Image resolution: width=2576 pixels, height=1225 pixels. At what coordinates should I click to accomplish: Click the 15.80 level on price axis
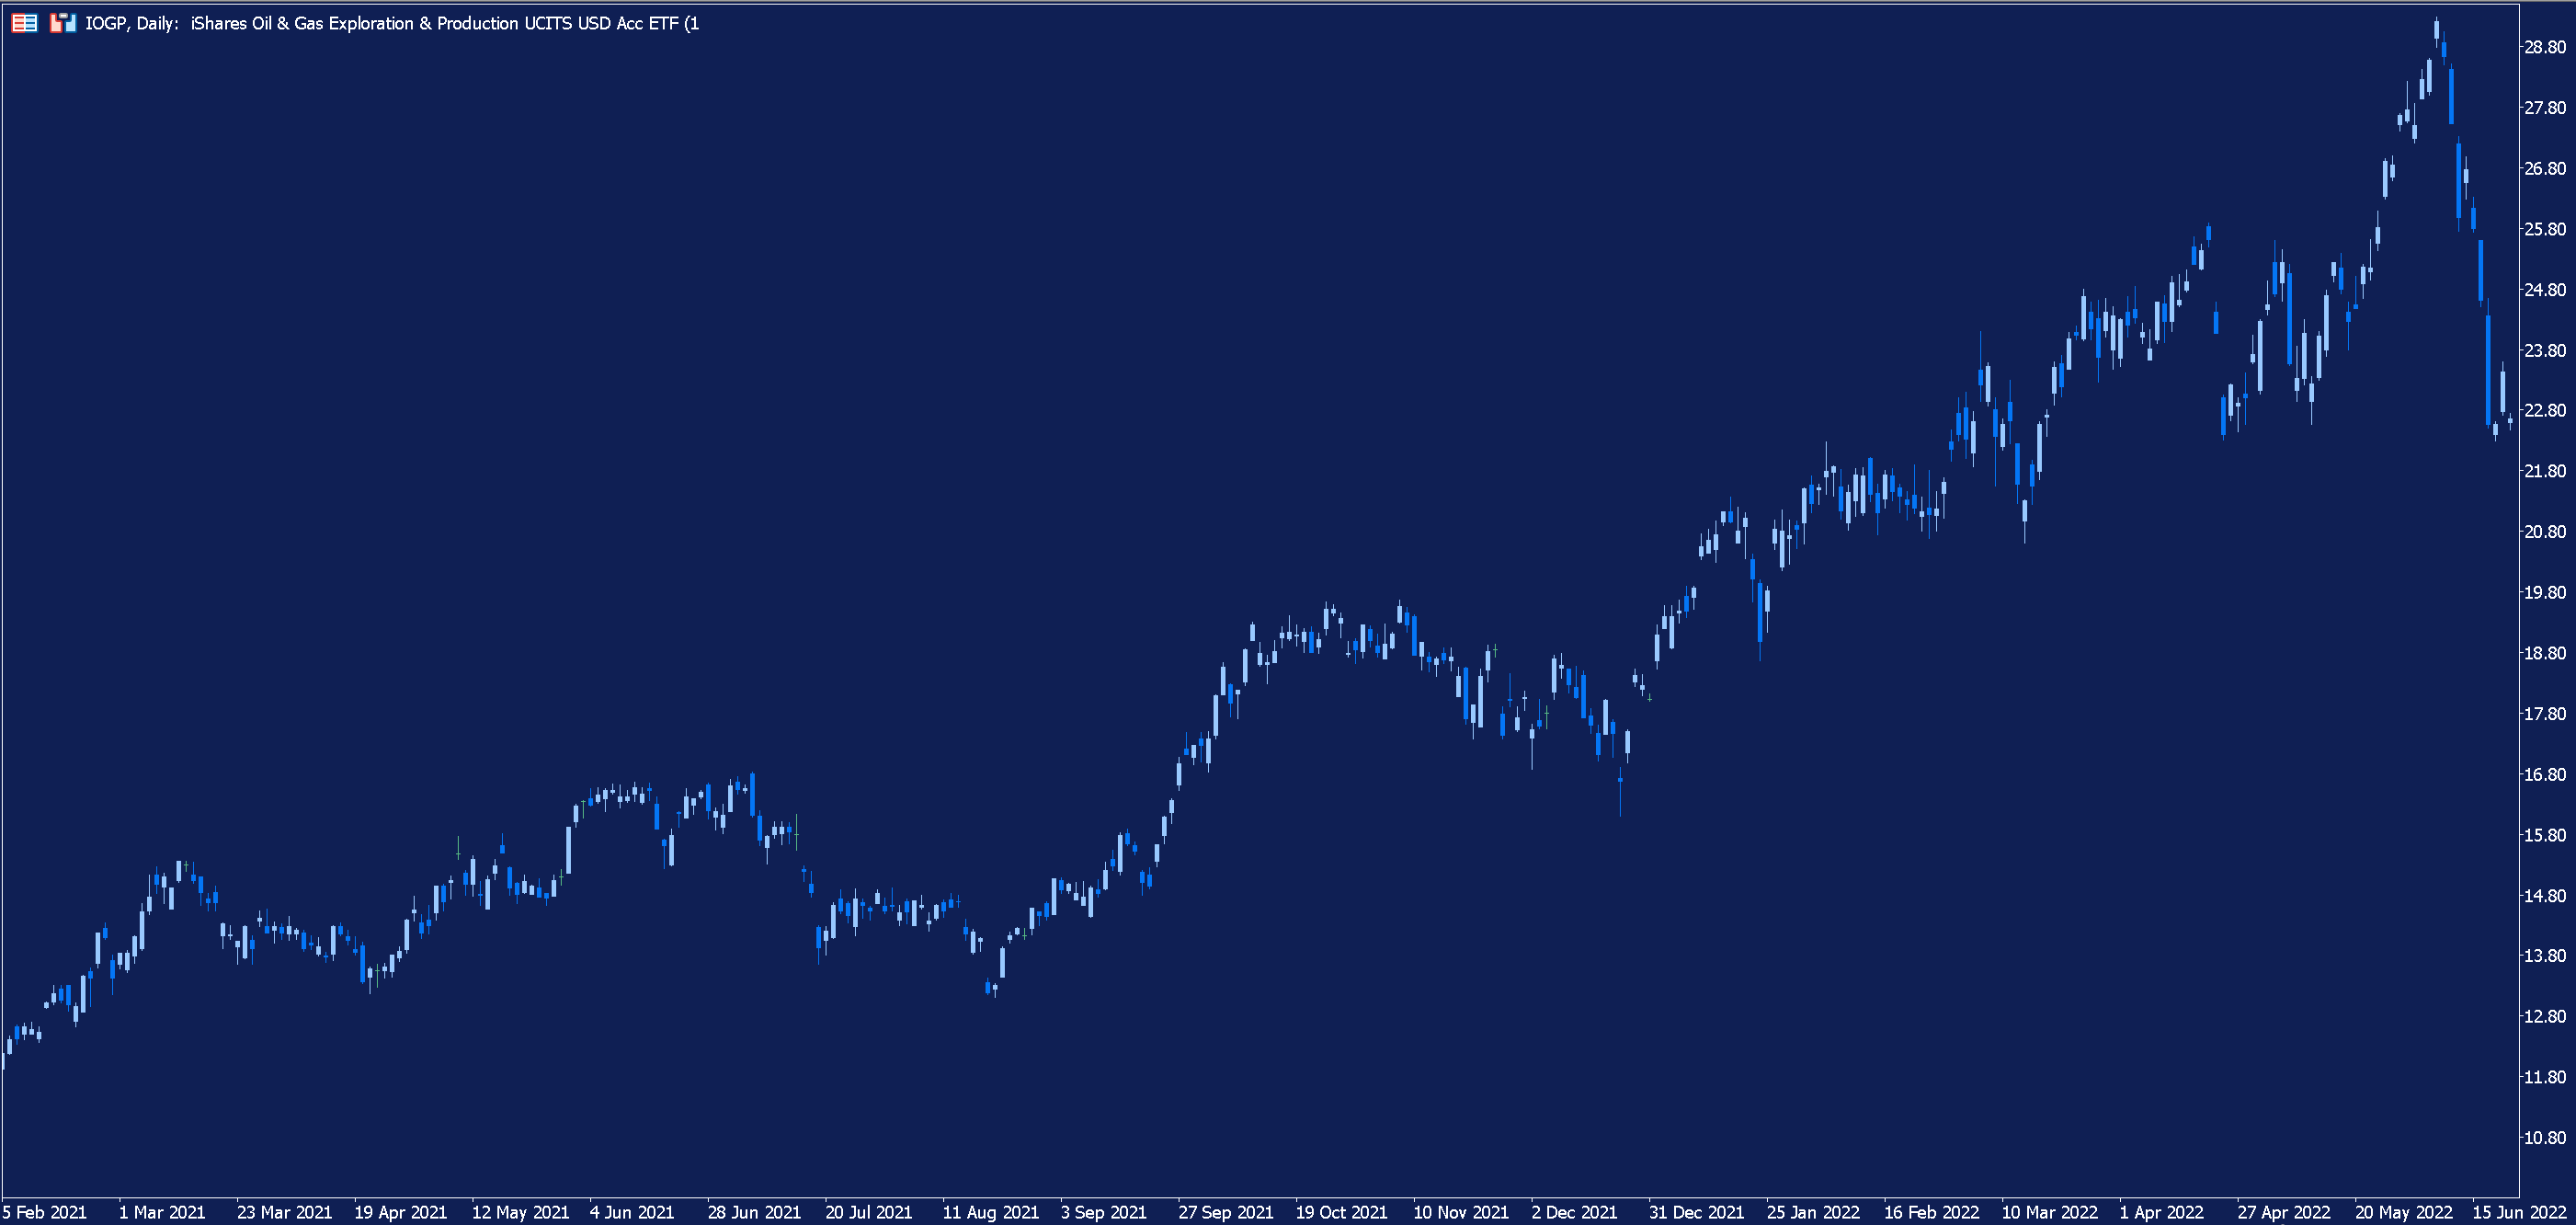tap(2545, 835)
